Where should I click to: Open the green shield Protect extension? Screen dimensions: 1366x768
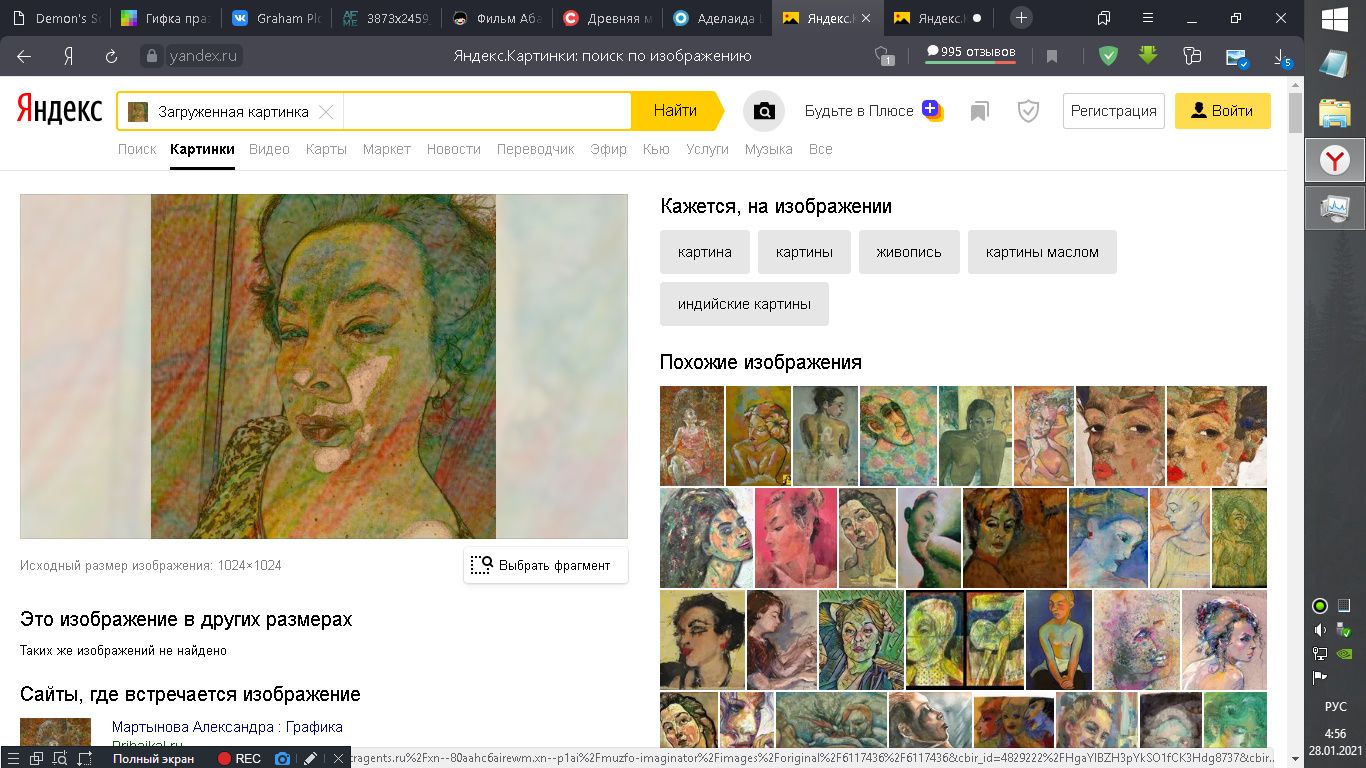click(1108, 56)
